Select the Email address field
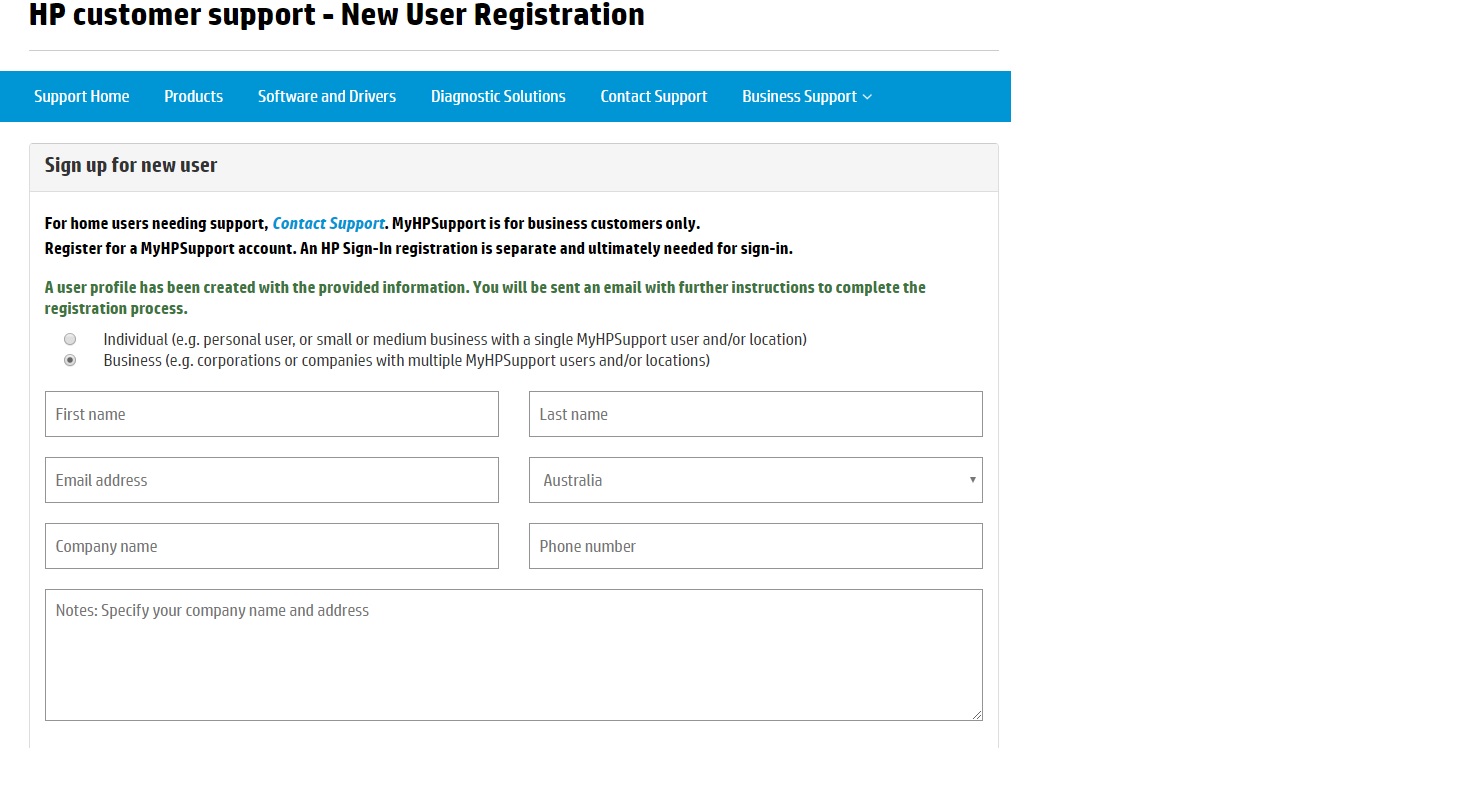 pos(271,480)
